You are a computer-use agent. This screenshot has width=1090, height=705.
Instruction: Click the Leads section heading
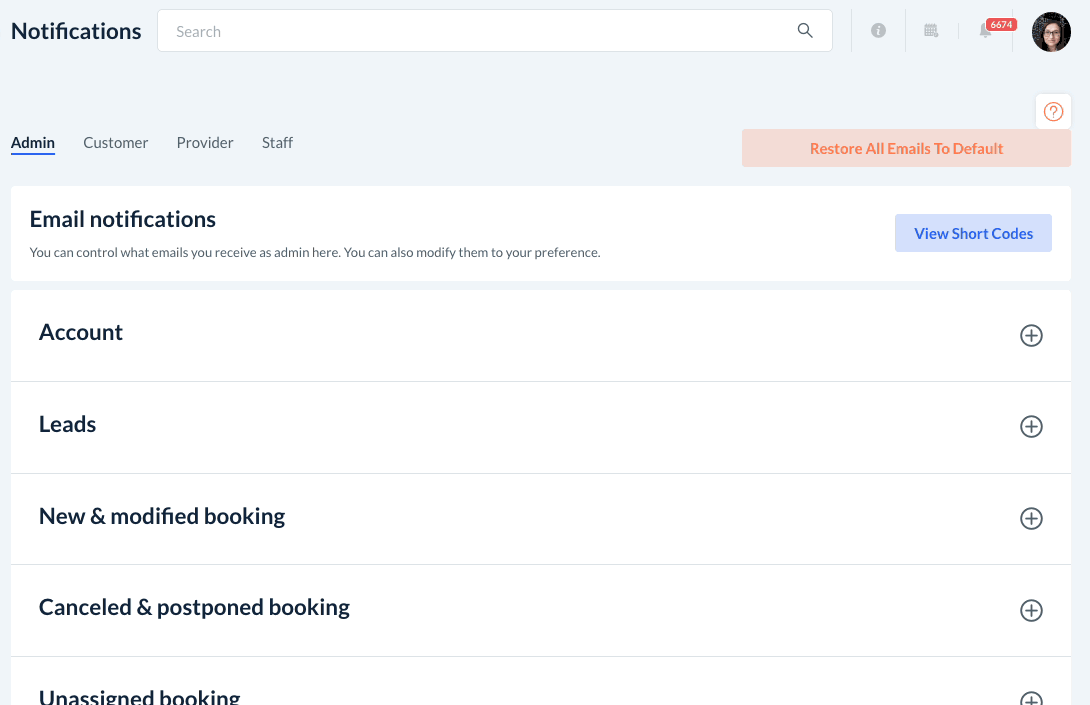(x=68, y=425)
